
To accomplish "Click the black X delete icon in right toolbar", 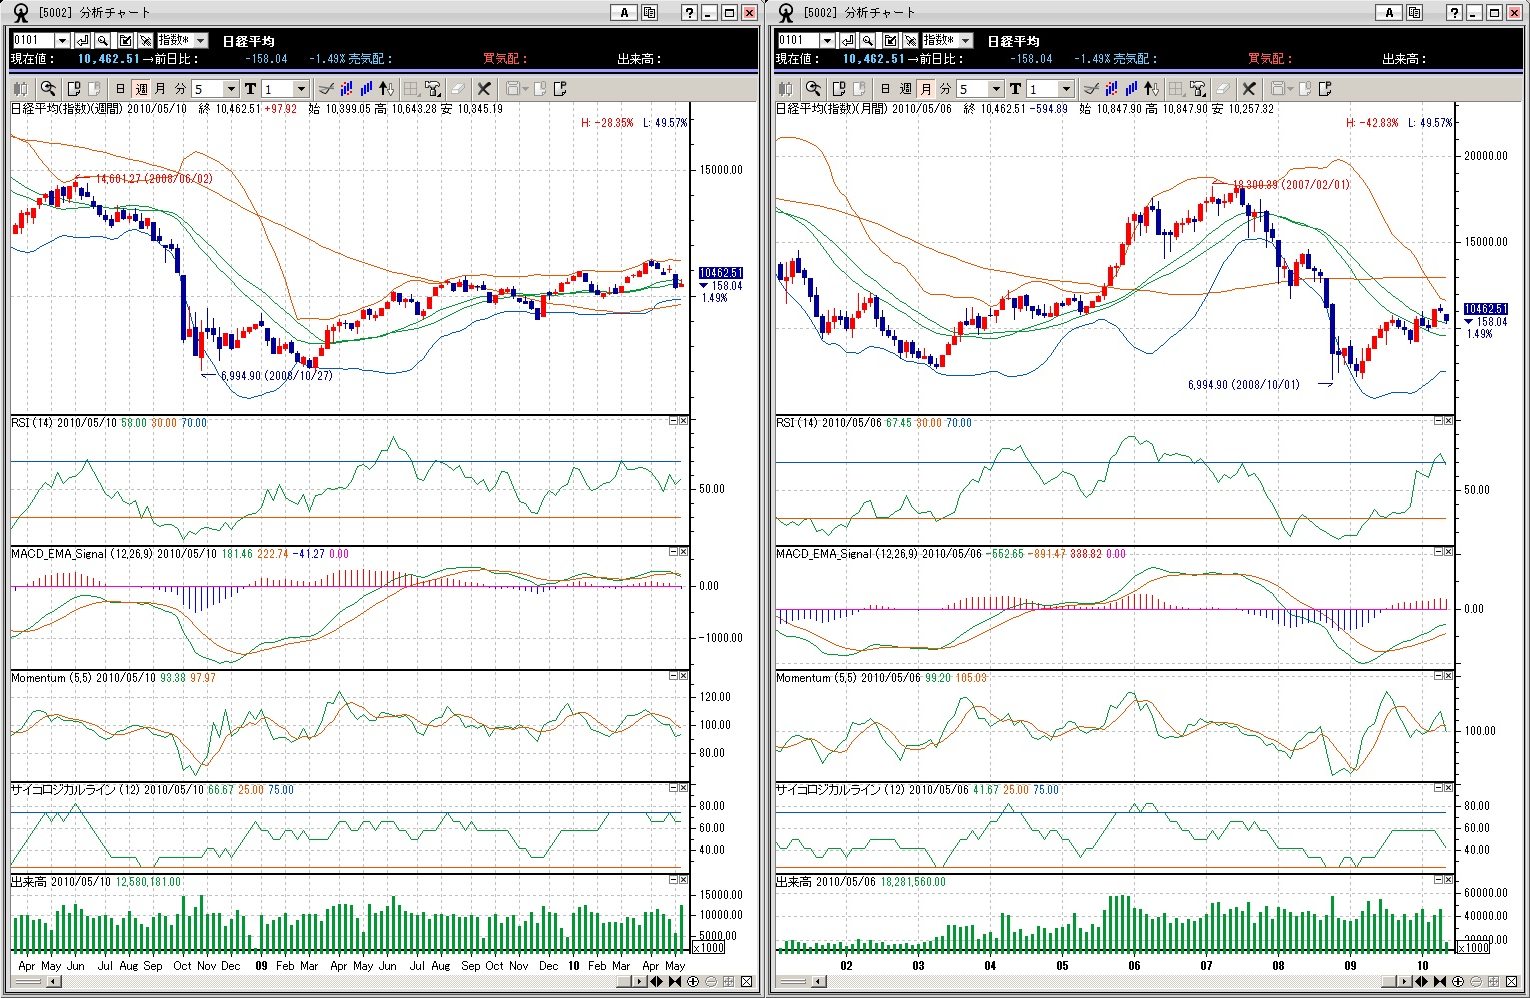I will point(1249,89).
